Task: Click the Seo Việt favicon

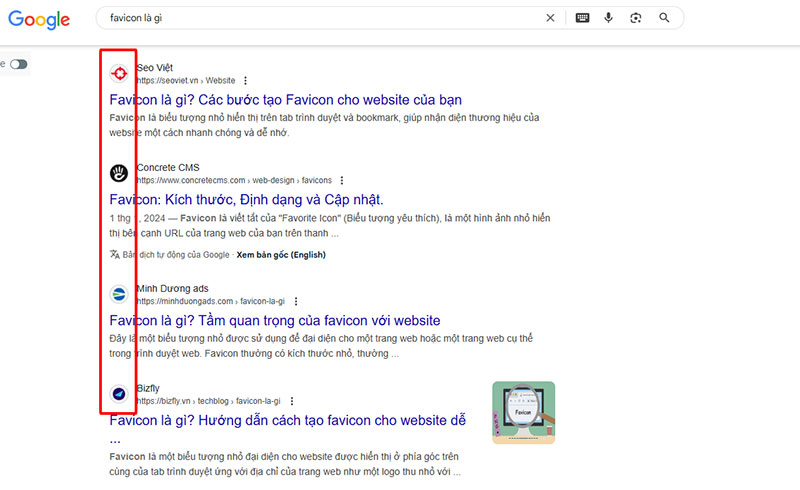Action: (119, 74)
